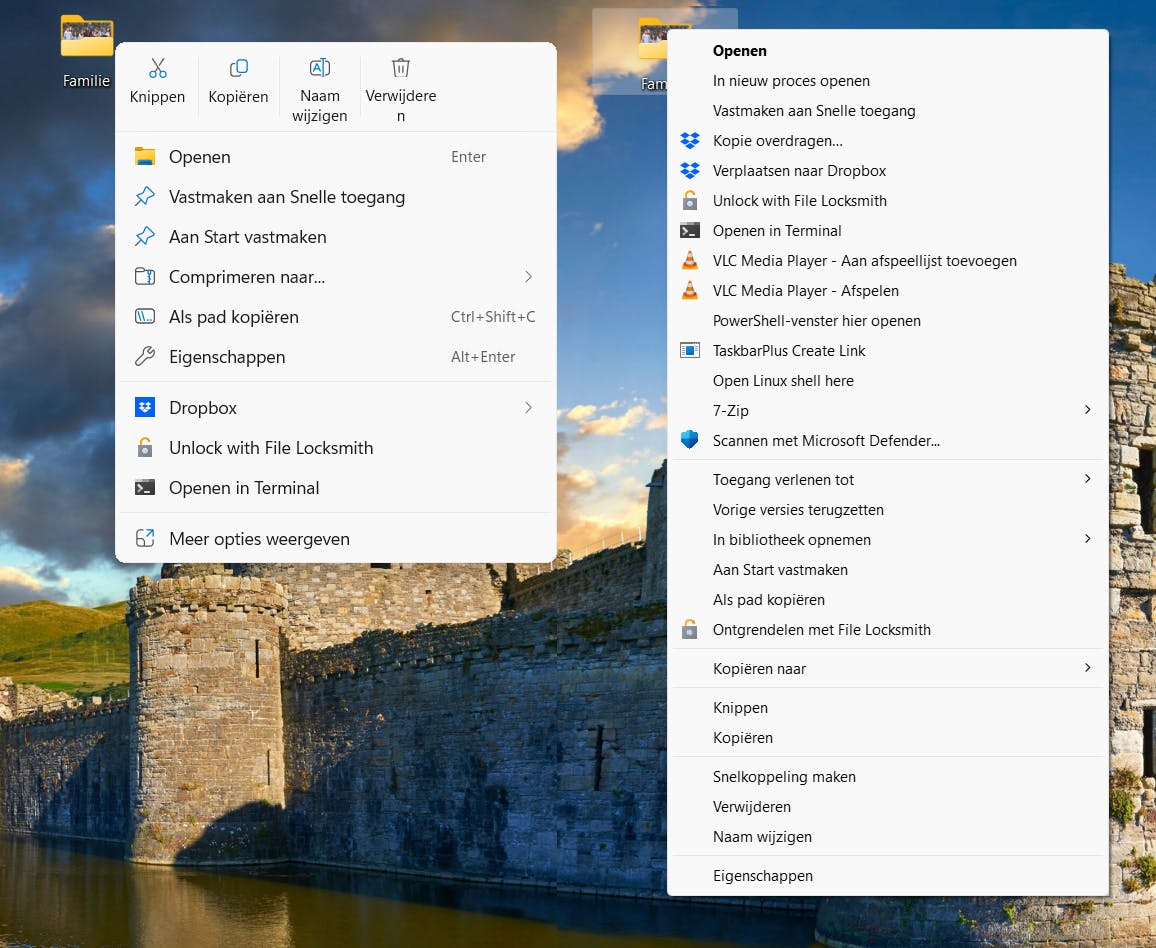The width and height of the screenshot is (1156, 948).
Task: Click the trash can Verwijderen icon
Action: [x=400, y=69]
